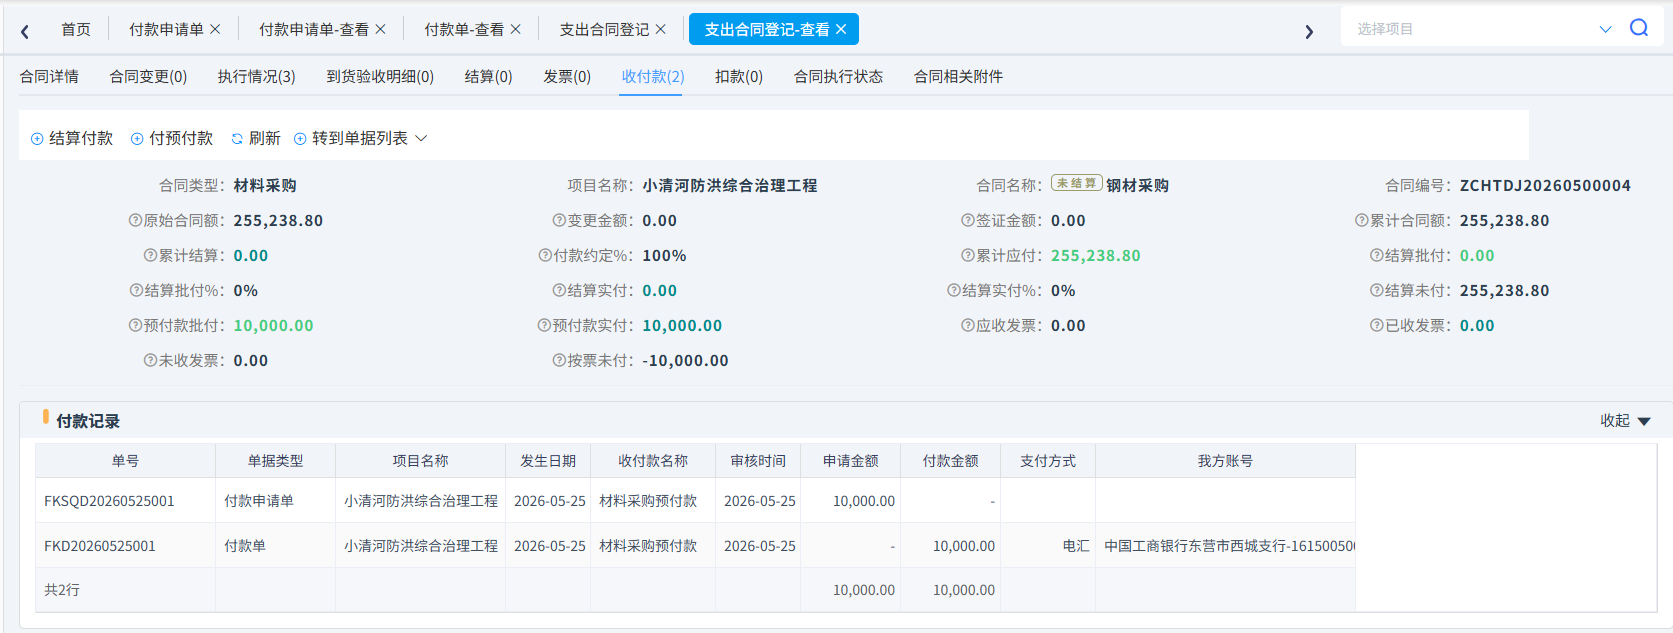Select row FKSQD20260525001 in payment records
Screen dimensions: 1673x633
(695, 500)
